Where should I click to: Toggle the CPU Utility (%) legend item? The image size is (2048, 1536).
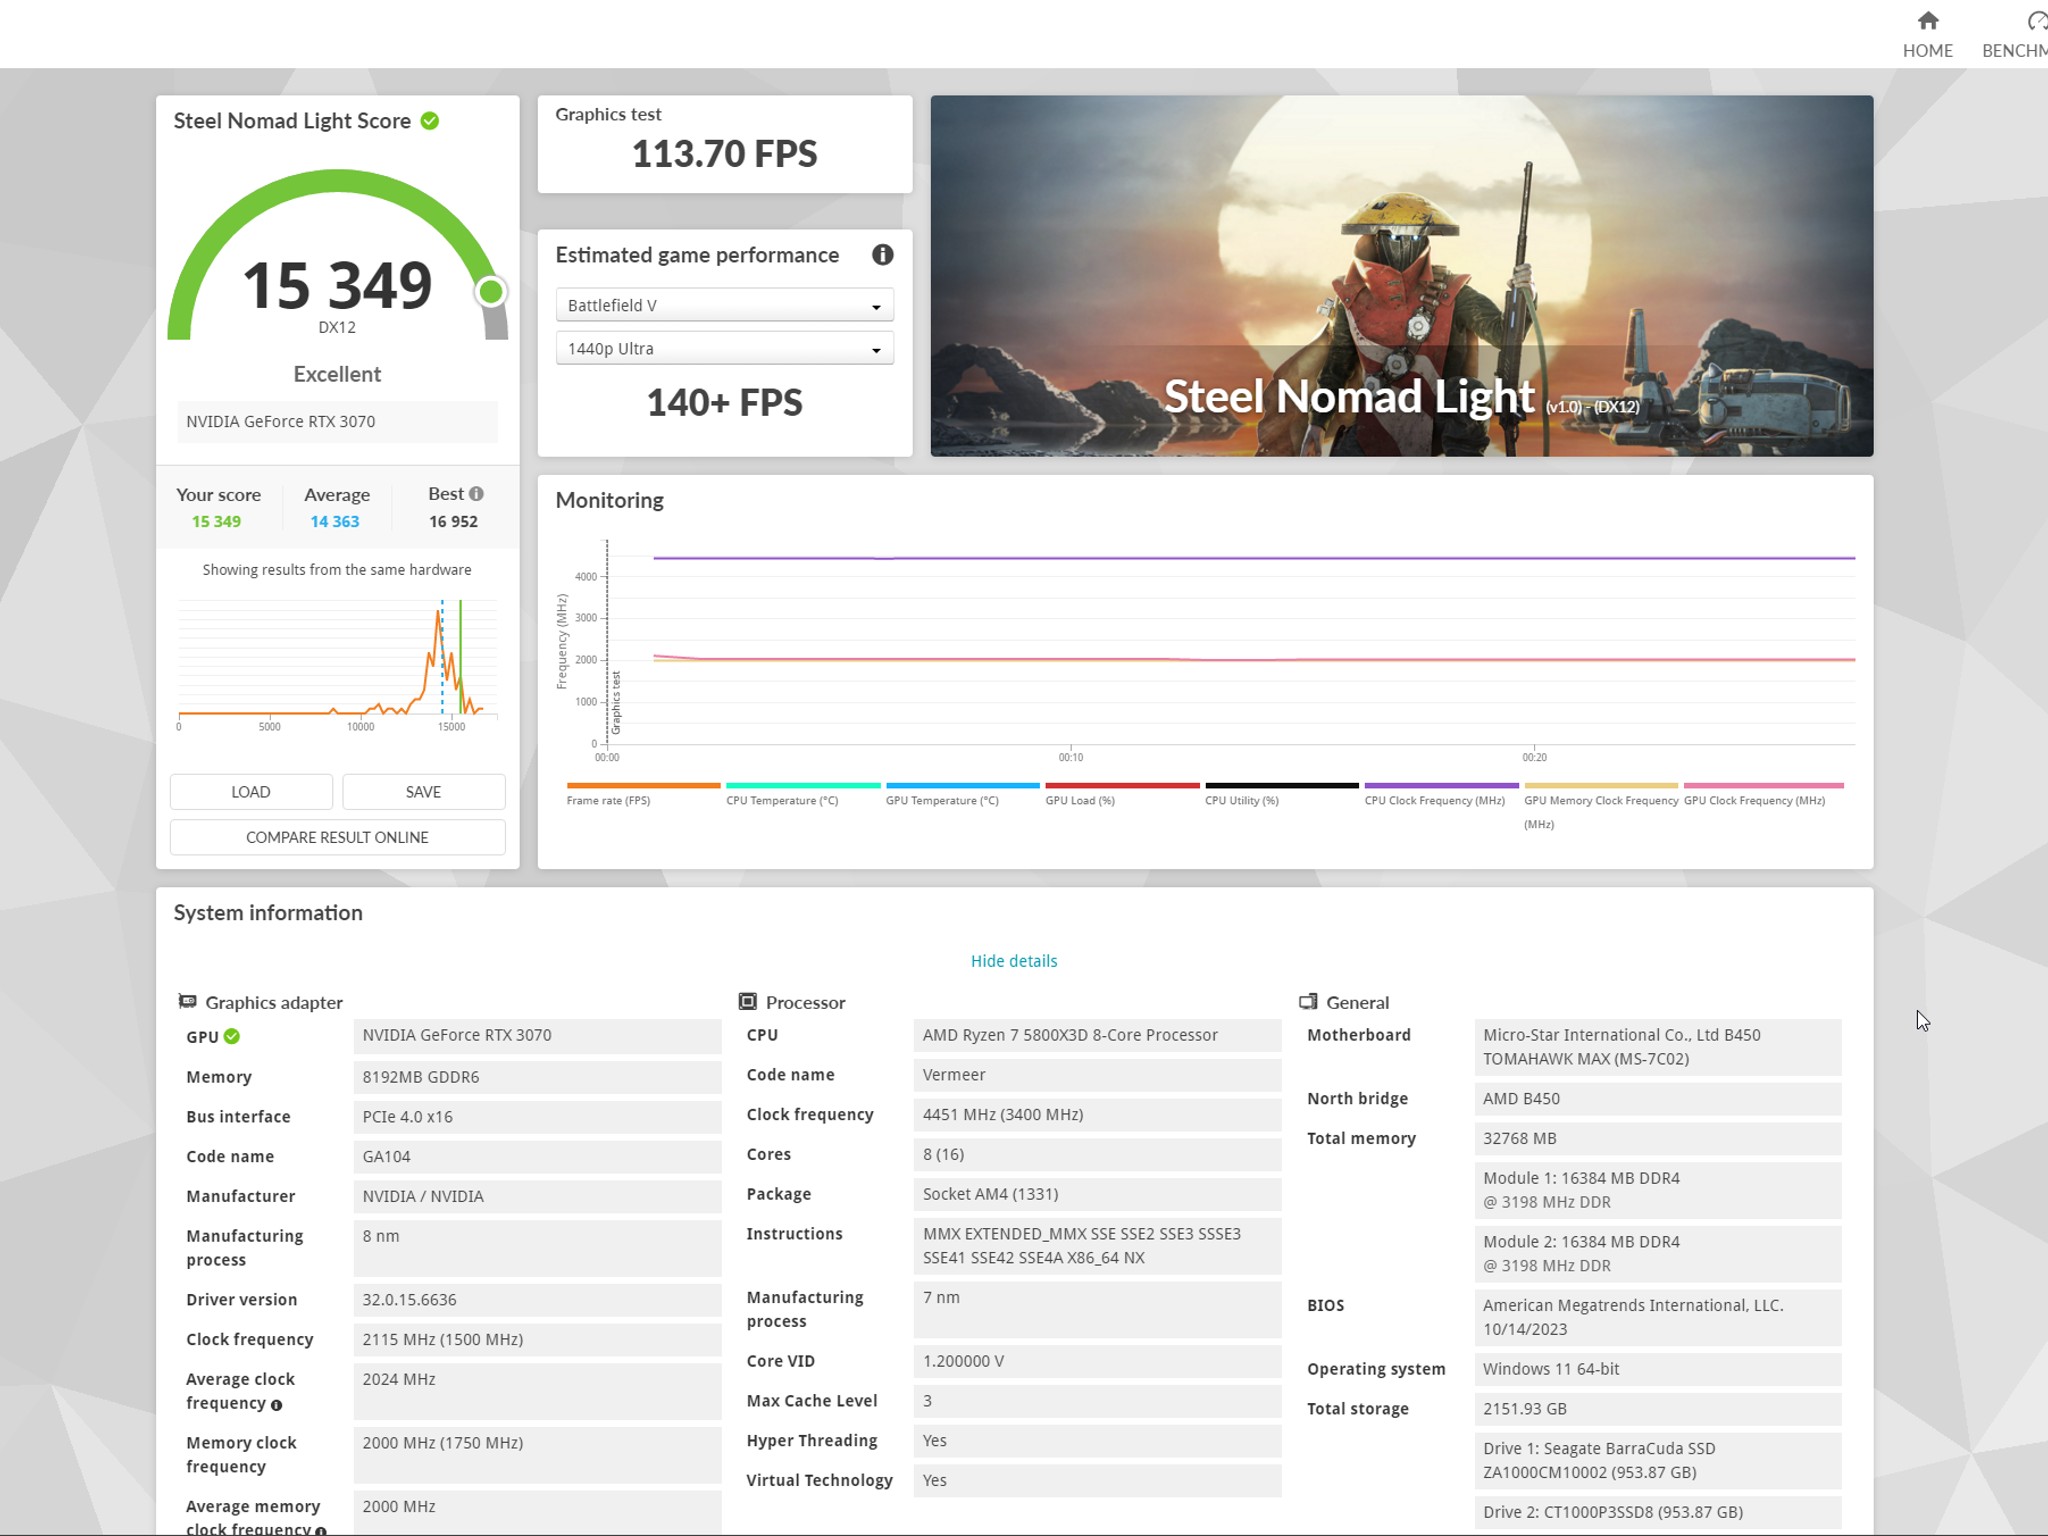tap(1282, 794)
